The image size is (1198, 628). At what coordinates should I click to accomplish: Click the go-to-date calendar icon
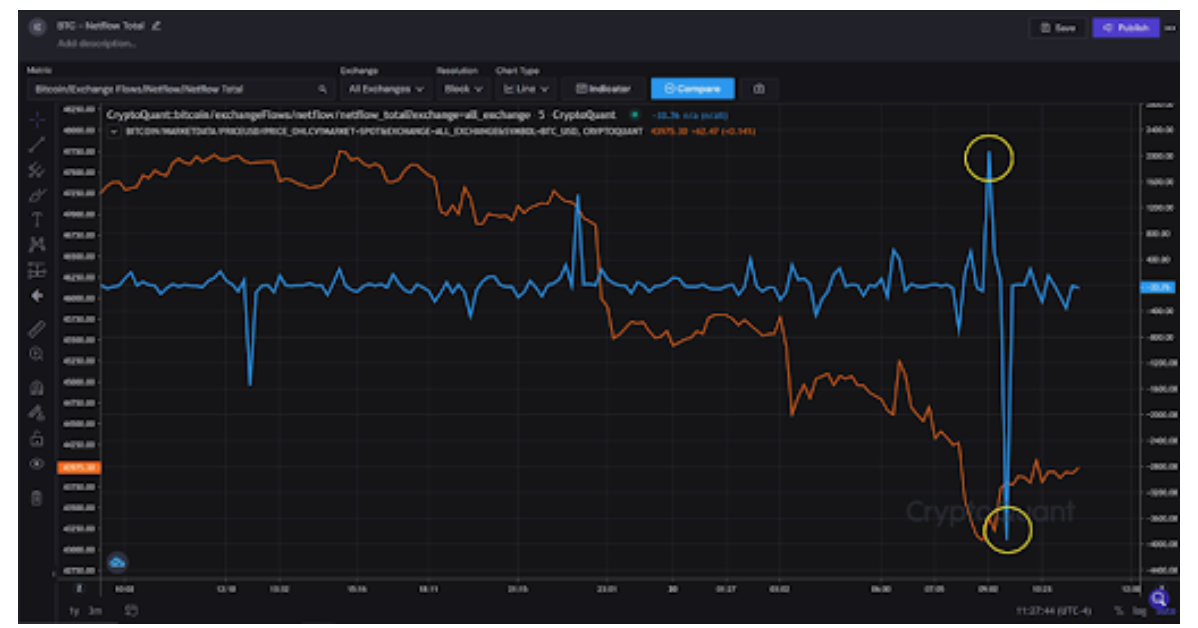131,610
